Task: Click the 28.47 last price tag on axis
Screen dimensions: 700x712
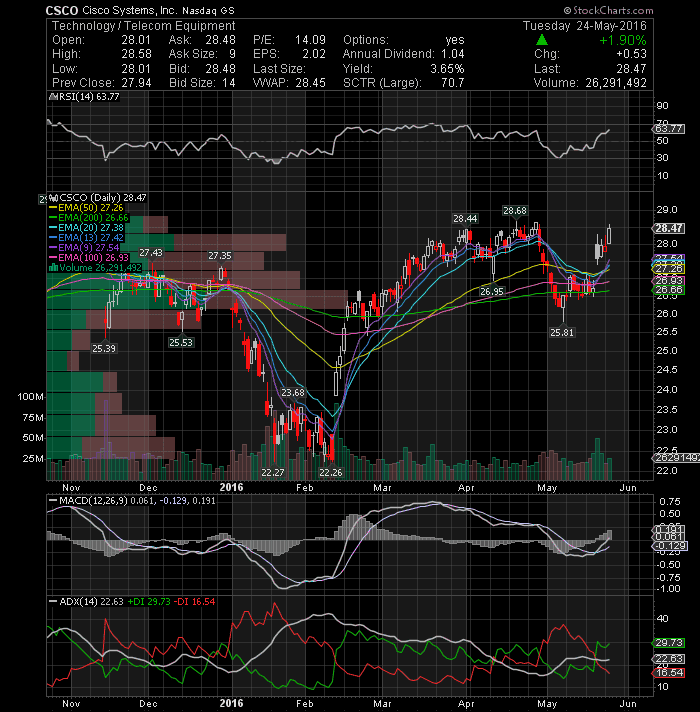Action: 669,228
